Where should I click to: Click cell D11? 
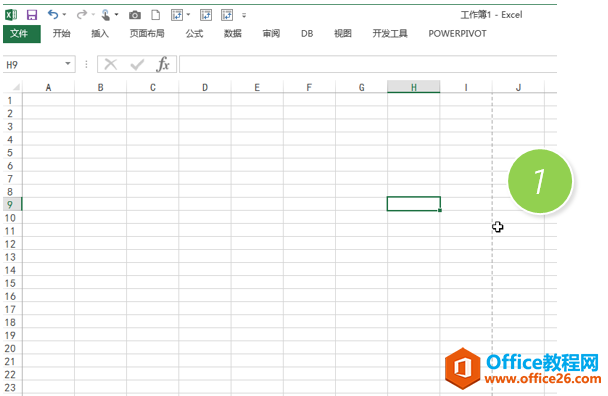205,231
